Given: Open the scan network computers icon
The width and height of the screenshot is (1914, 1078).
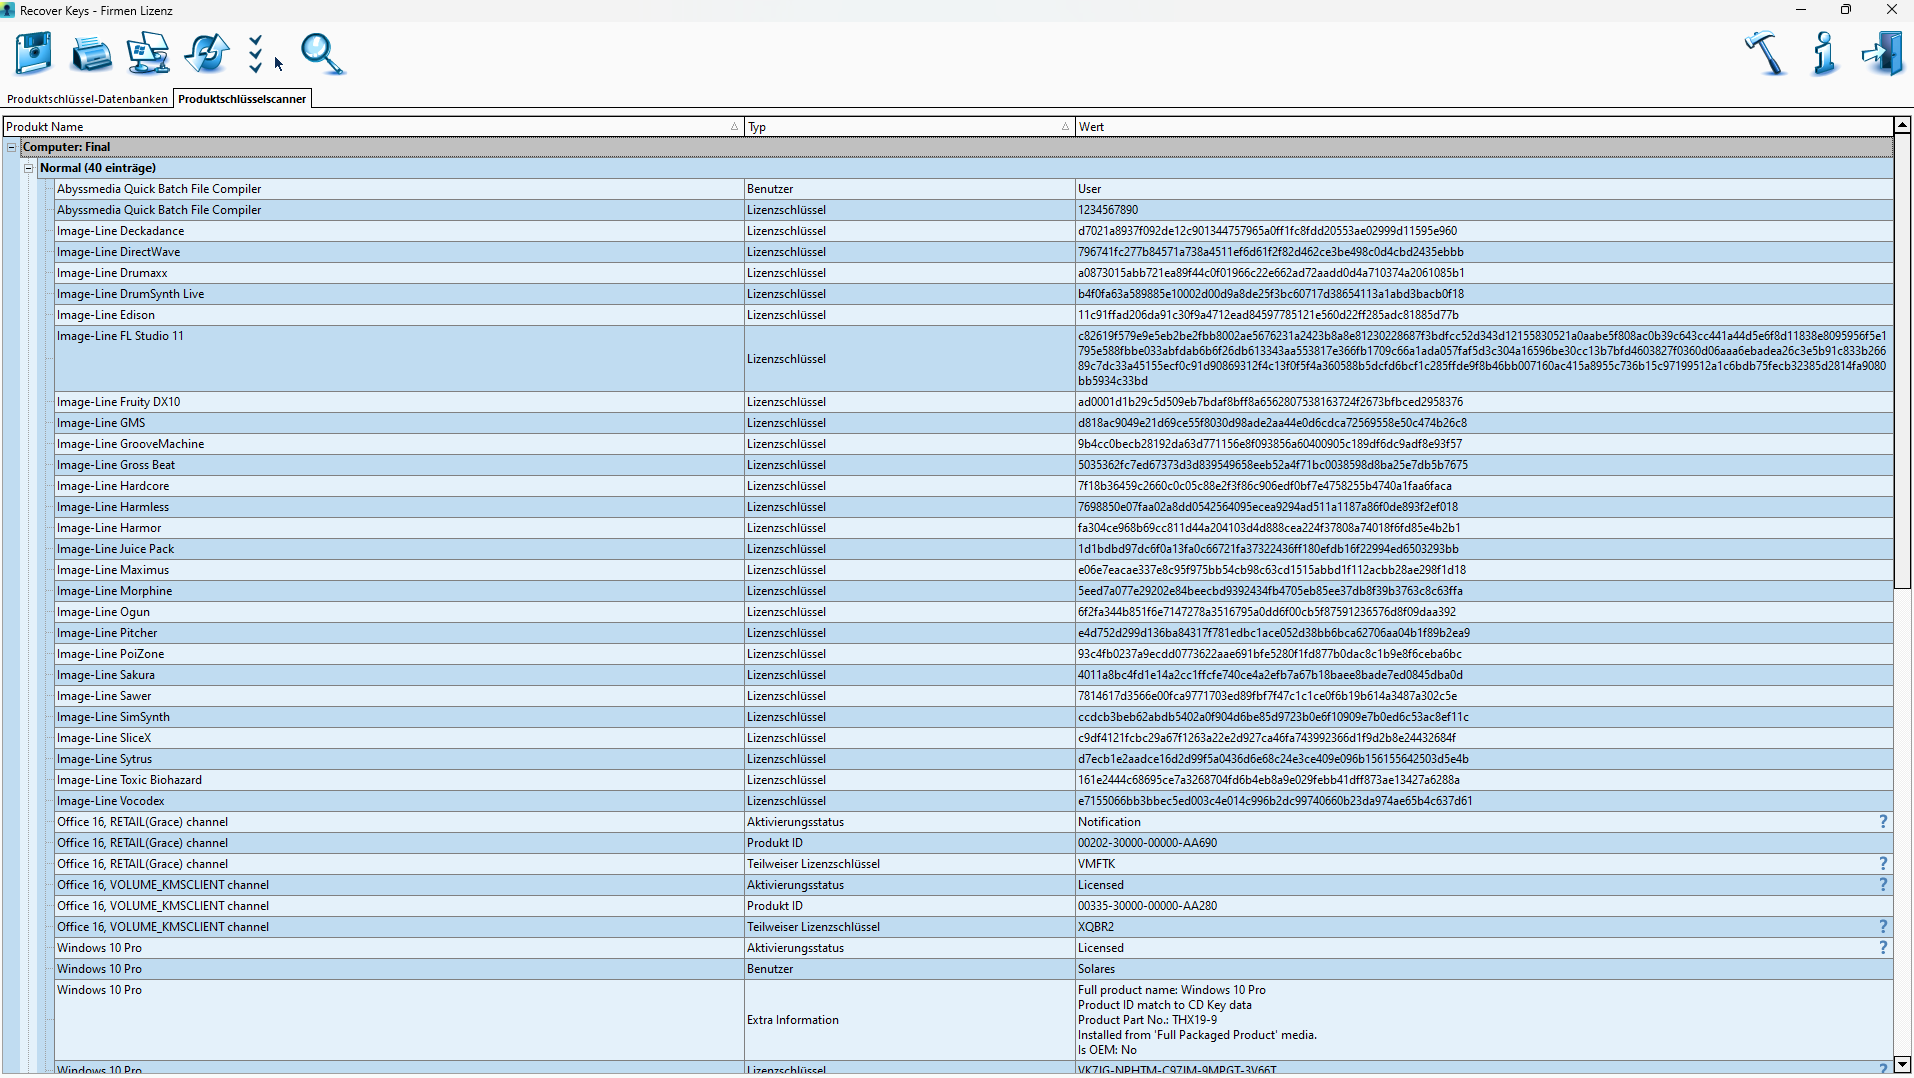Looking at the screenshot, I should tap(148, 53).
